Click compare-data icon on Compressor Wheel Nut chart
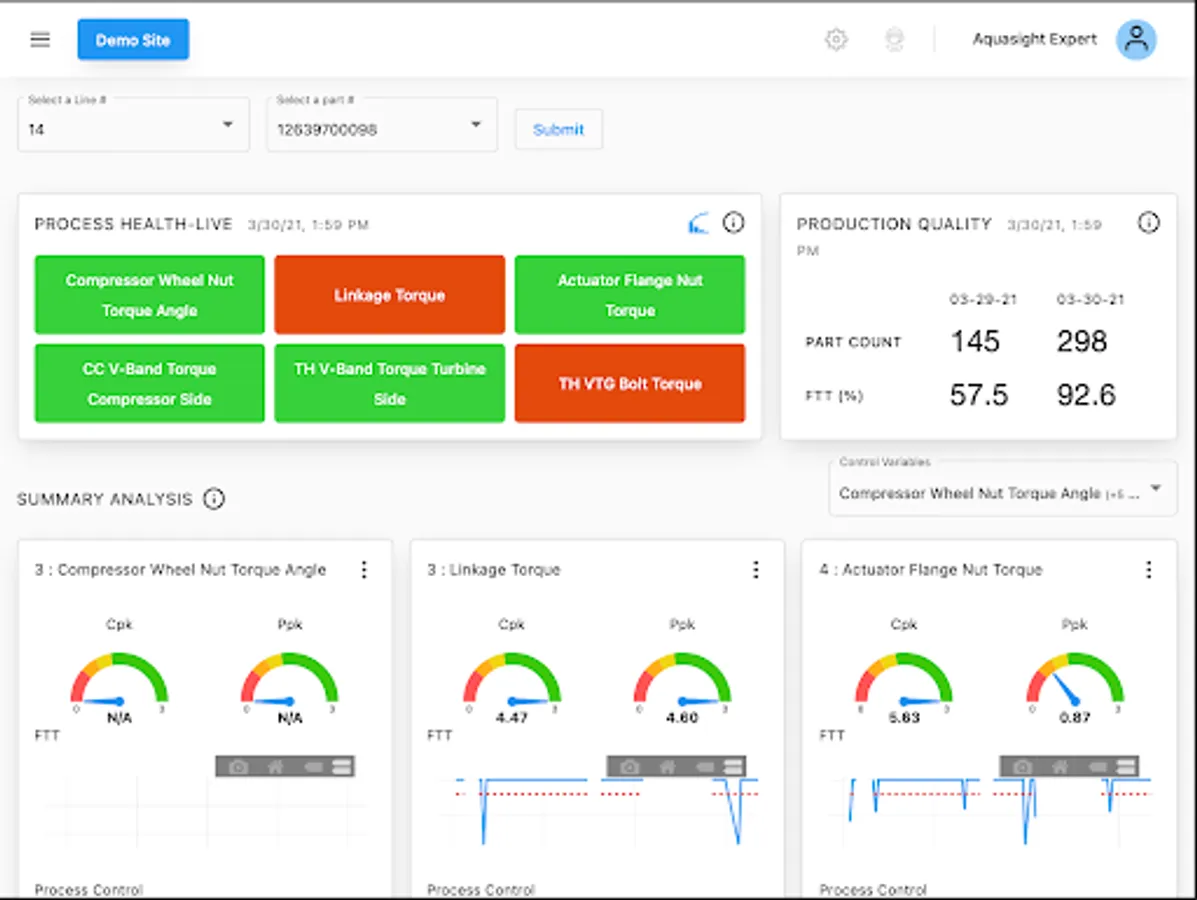The width and height of the screenshot is (1197, 900). click(x=342, y=766)
